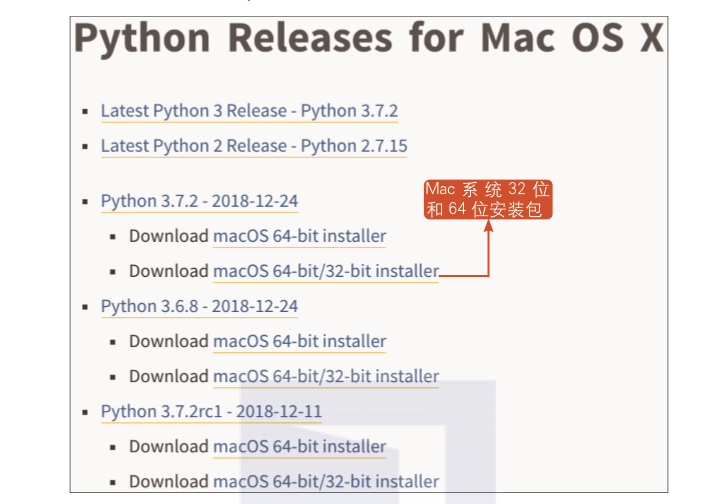Click "Download" text before Python 3.7.2 64-bit/32-bit installer

point(168,271)
